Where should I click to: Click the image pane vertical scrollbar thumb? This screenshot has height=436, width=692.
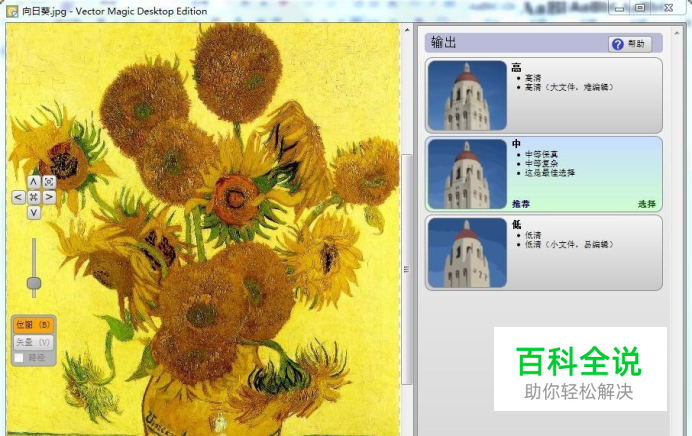pyautogui.click(x=406, y=269)
